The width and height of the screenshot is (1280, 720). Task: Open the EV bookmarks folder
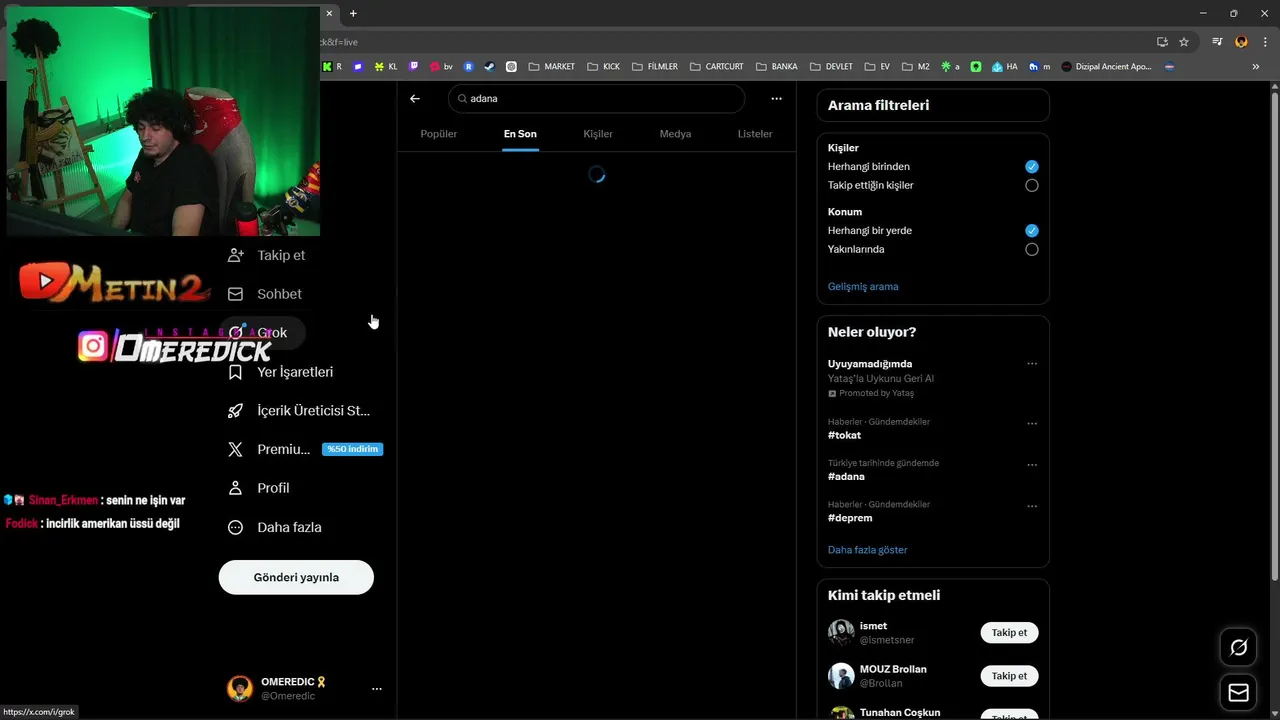click(877, 67)
